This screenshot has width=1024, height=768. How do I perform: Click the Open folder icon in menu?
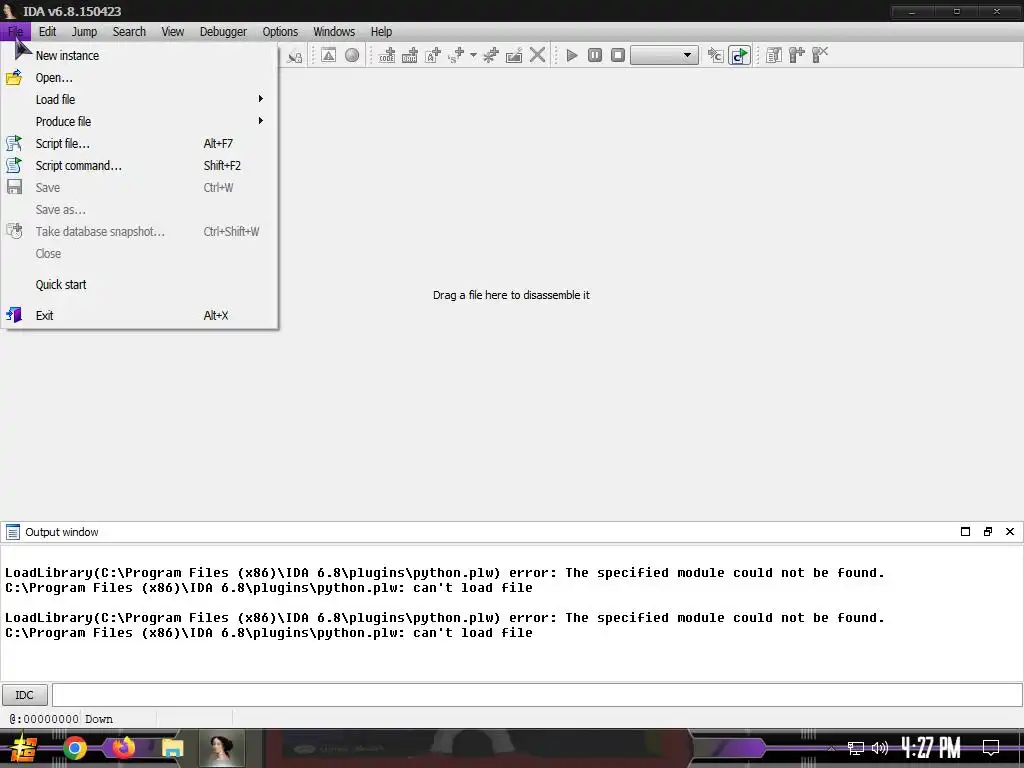coord(14,78)
